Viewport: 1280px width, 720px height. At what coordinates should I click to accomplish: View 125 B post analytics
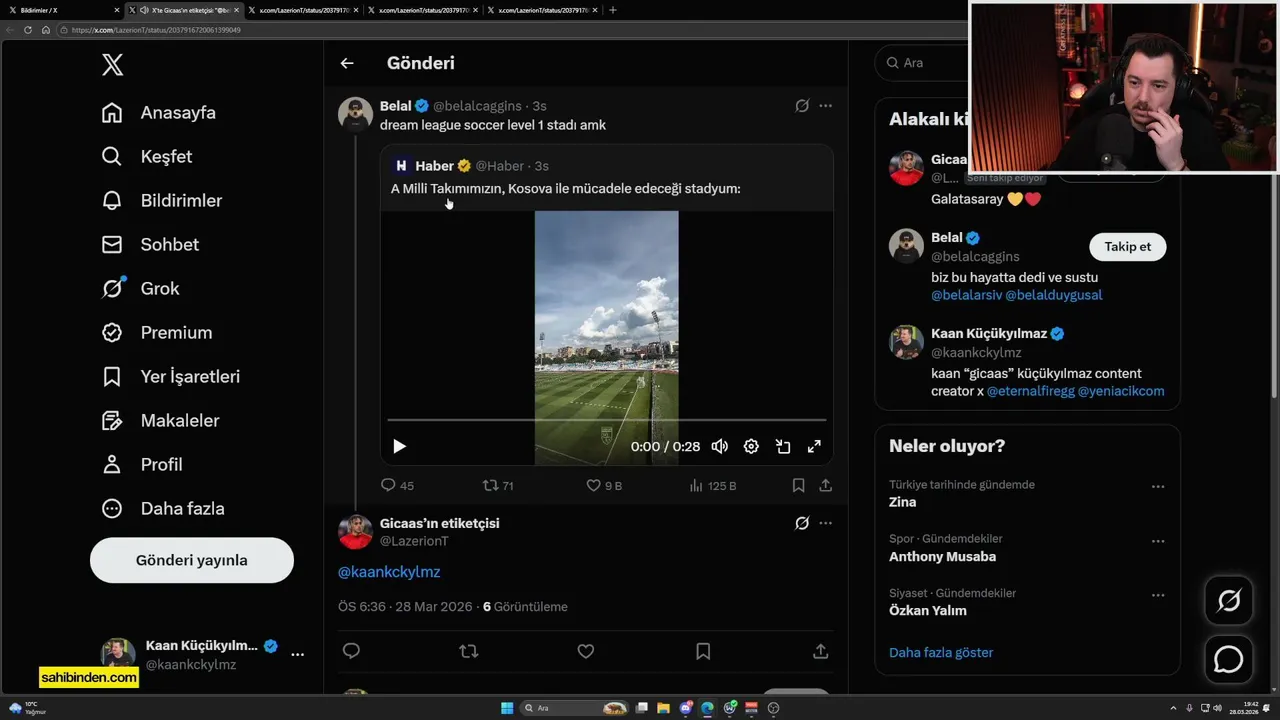click(713, 486)
